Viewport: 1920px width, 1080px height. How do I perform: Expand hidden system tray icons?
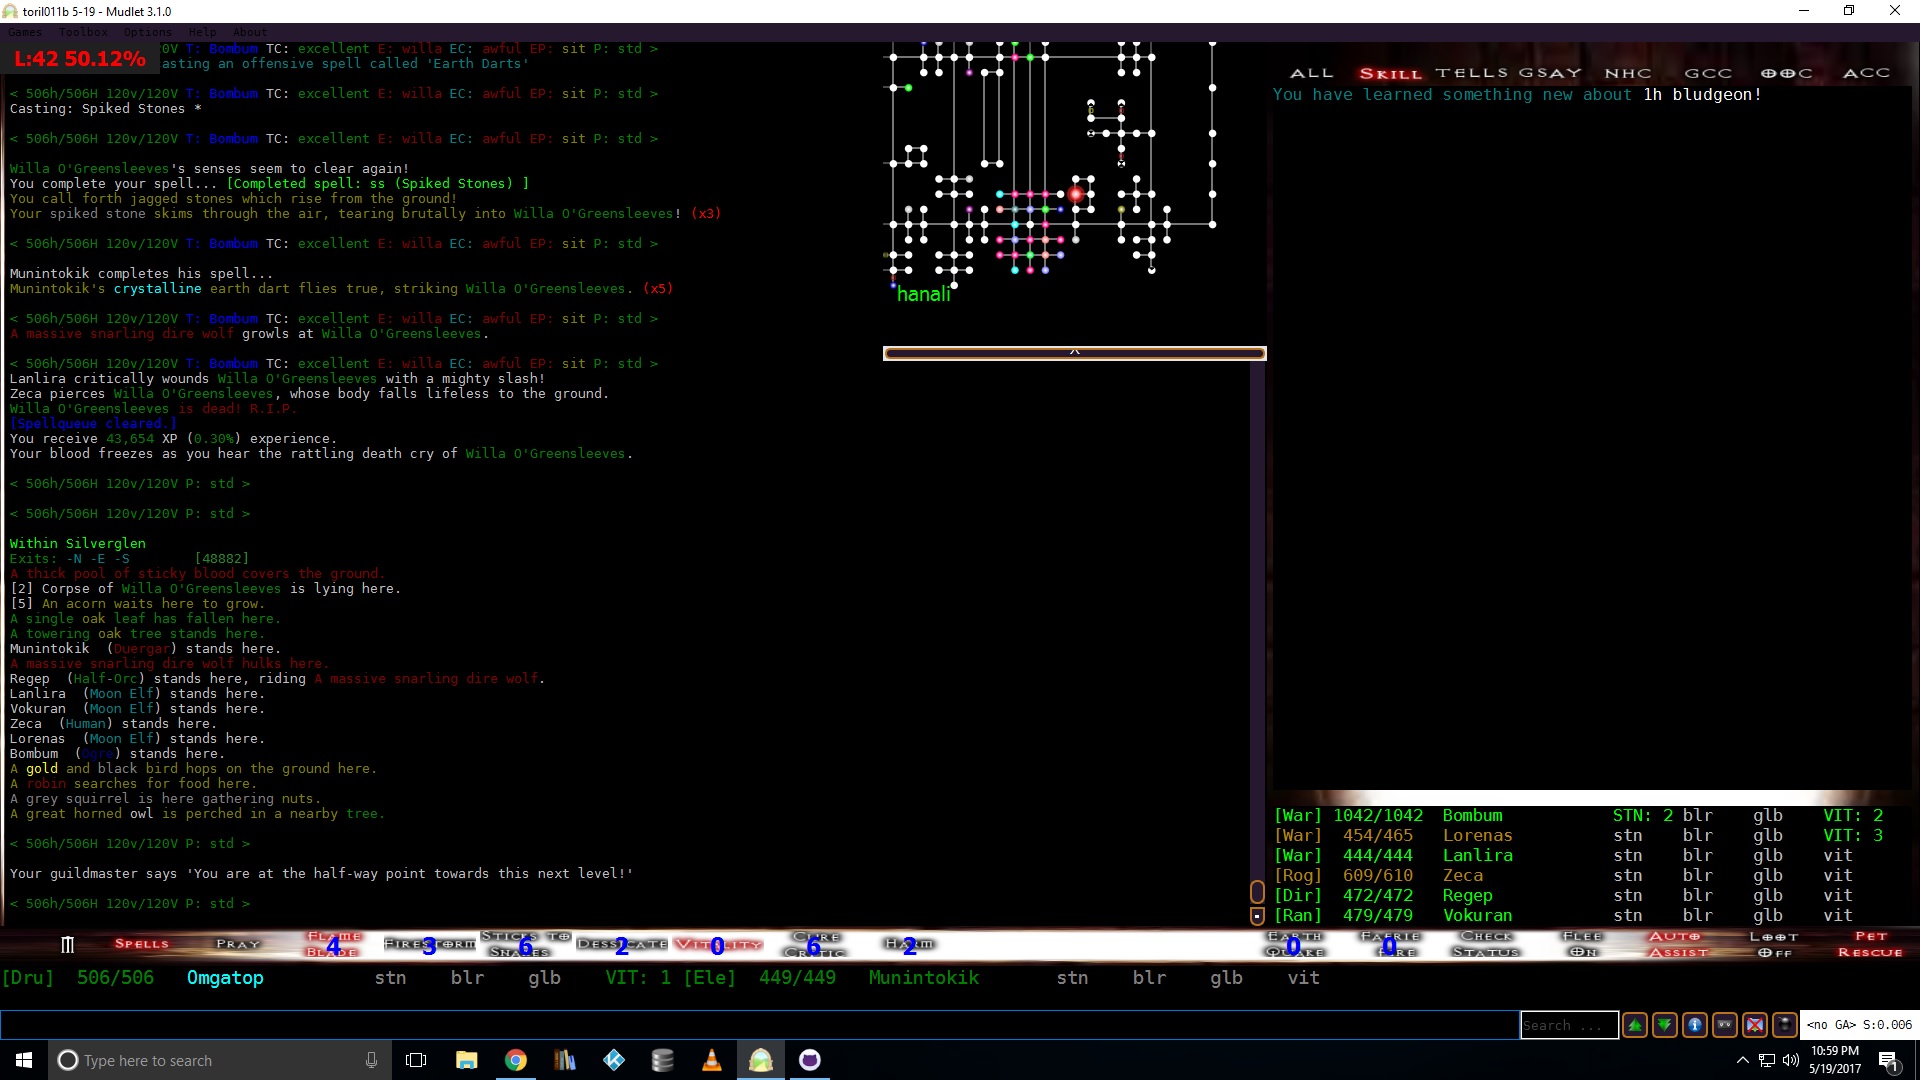click(x=1742, y=1060)
